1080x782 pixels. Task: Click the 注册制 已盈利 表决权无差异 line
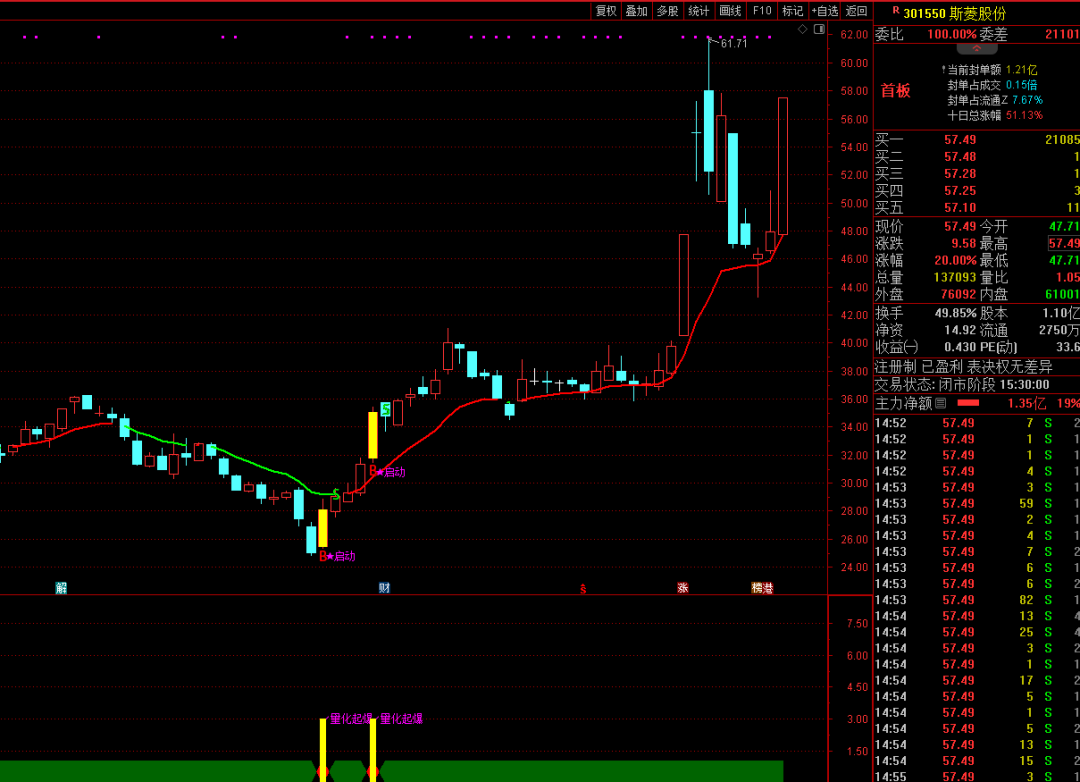tap(964, 367)
